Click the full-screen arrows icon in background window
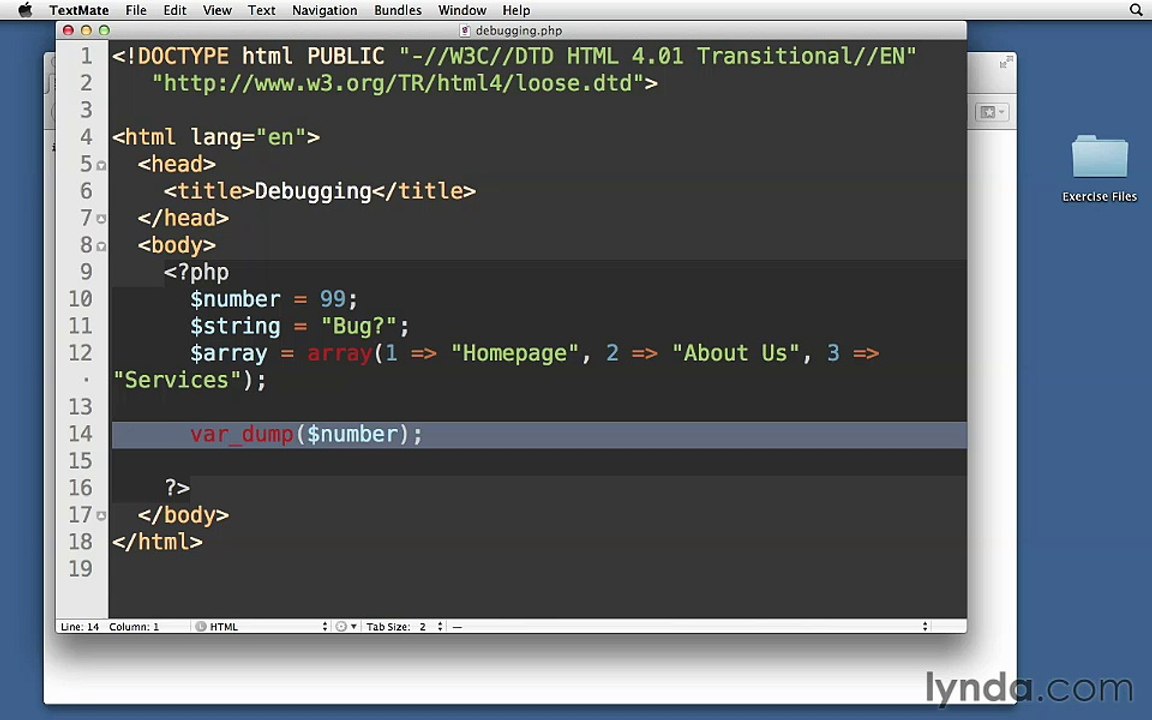 point(1006,63)
